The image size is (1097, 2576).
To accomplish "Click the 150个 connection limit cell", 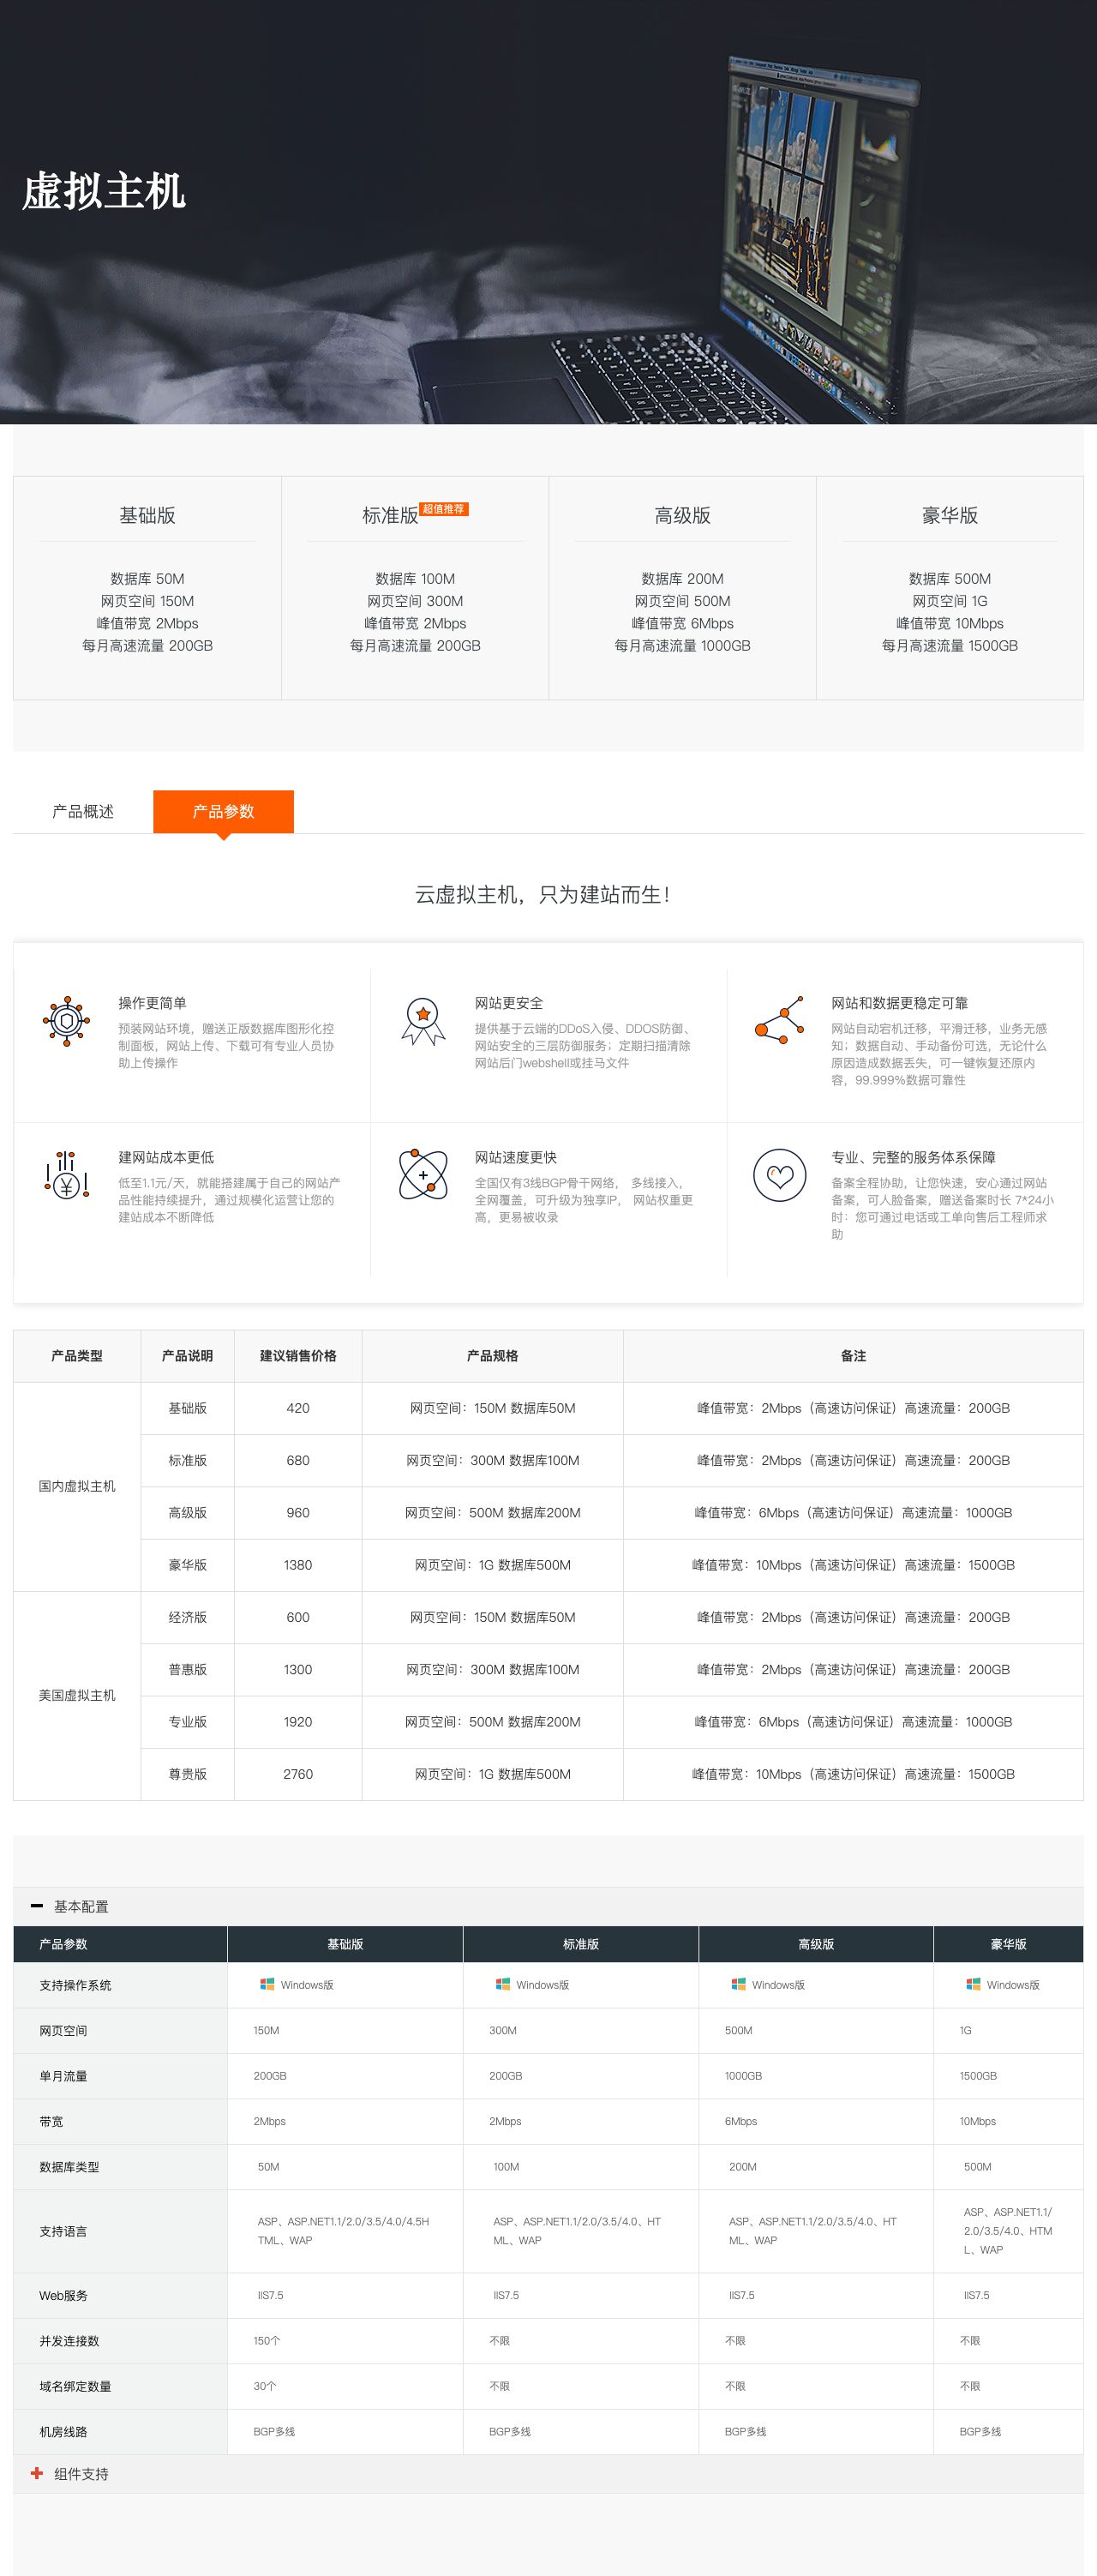I will point(345,2341).
